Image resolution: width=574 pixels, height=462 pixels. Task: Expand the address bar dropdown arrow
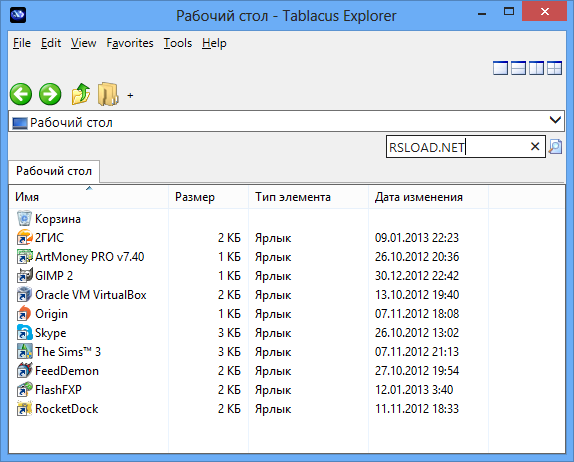(555, 120)
